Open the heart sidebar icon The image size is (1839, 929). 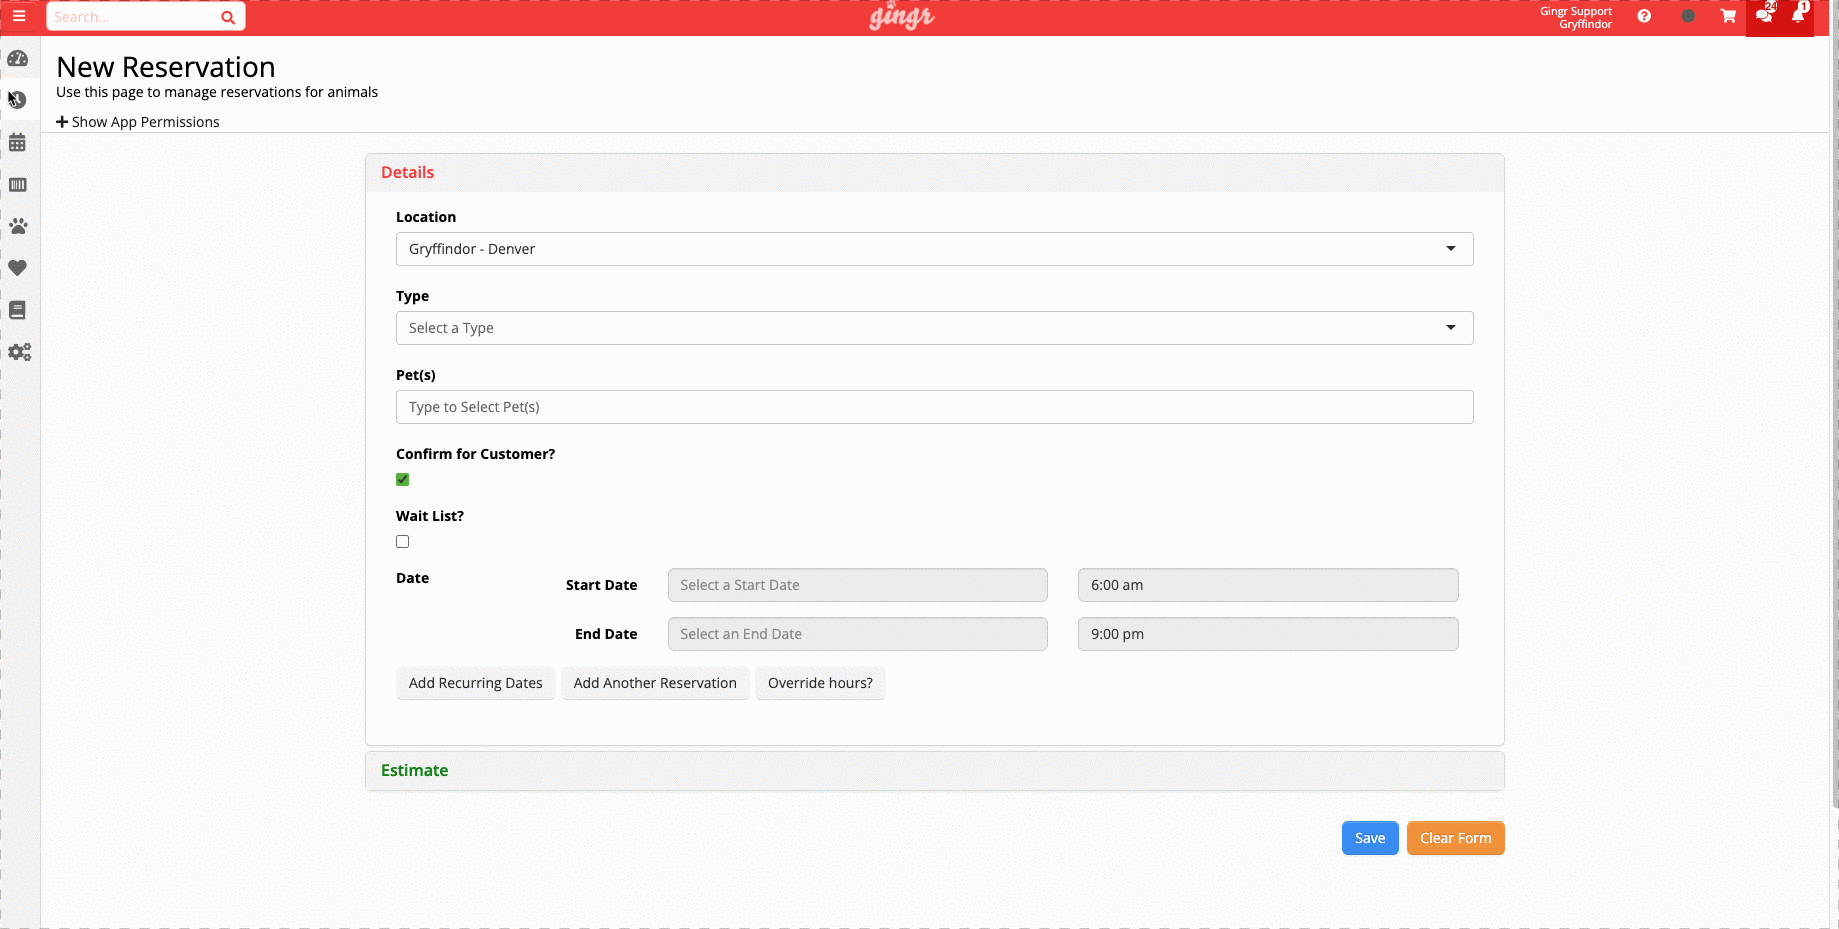click(18, 268)
